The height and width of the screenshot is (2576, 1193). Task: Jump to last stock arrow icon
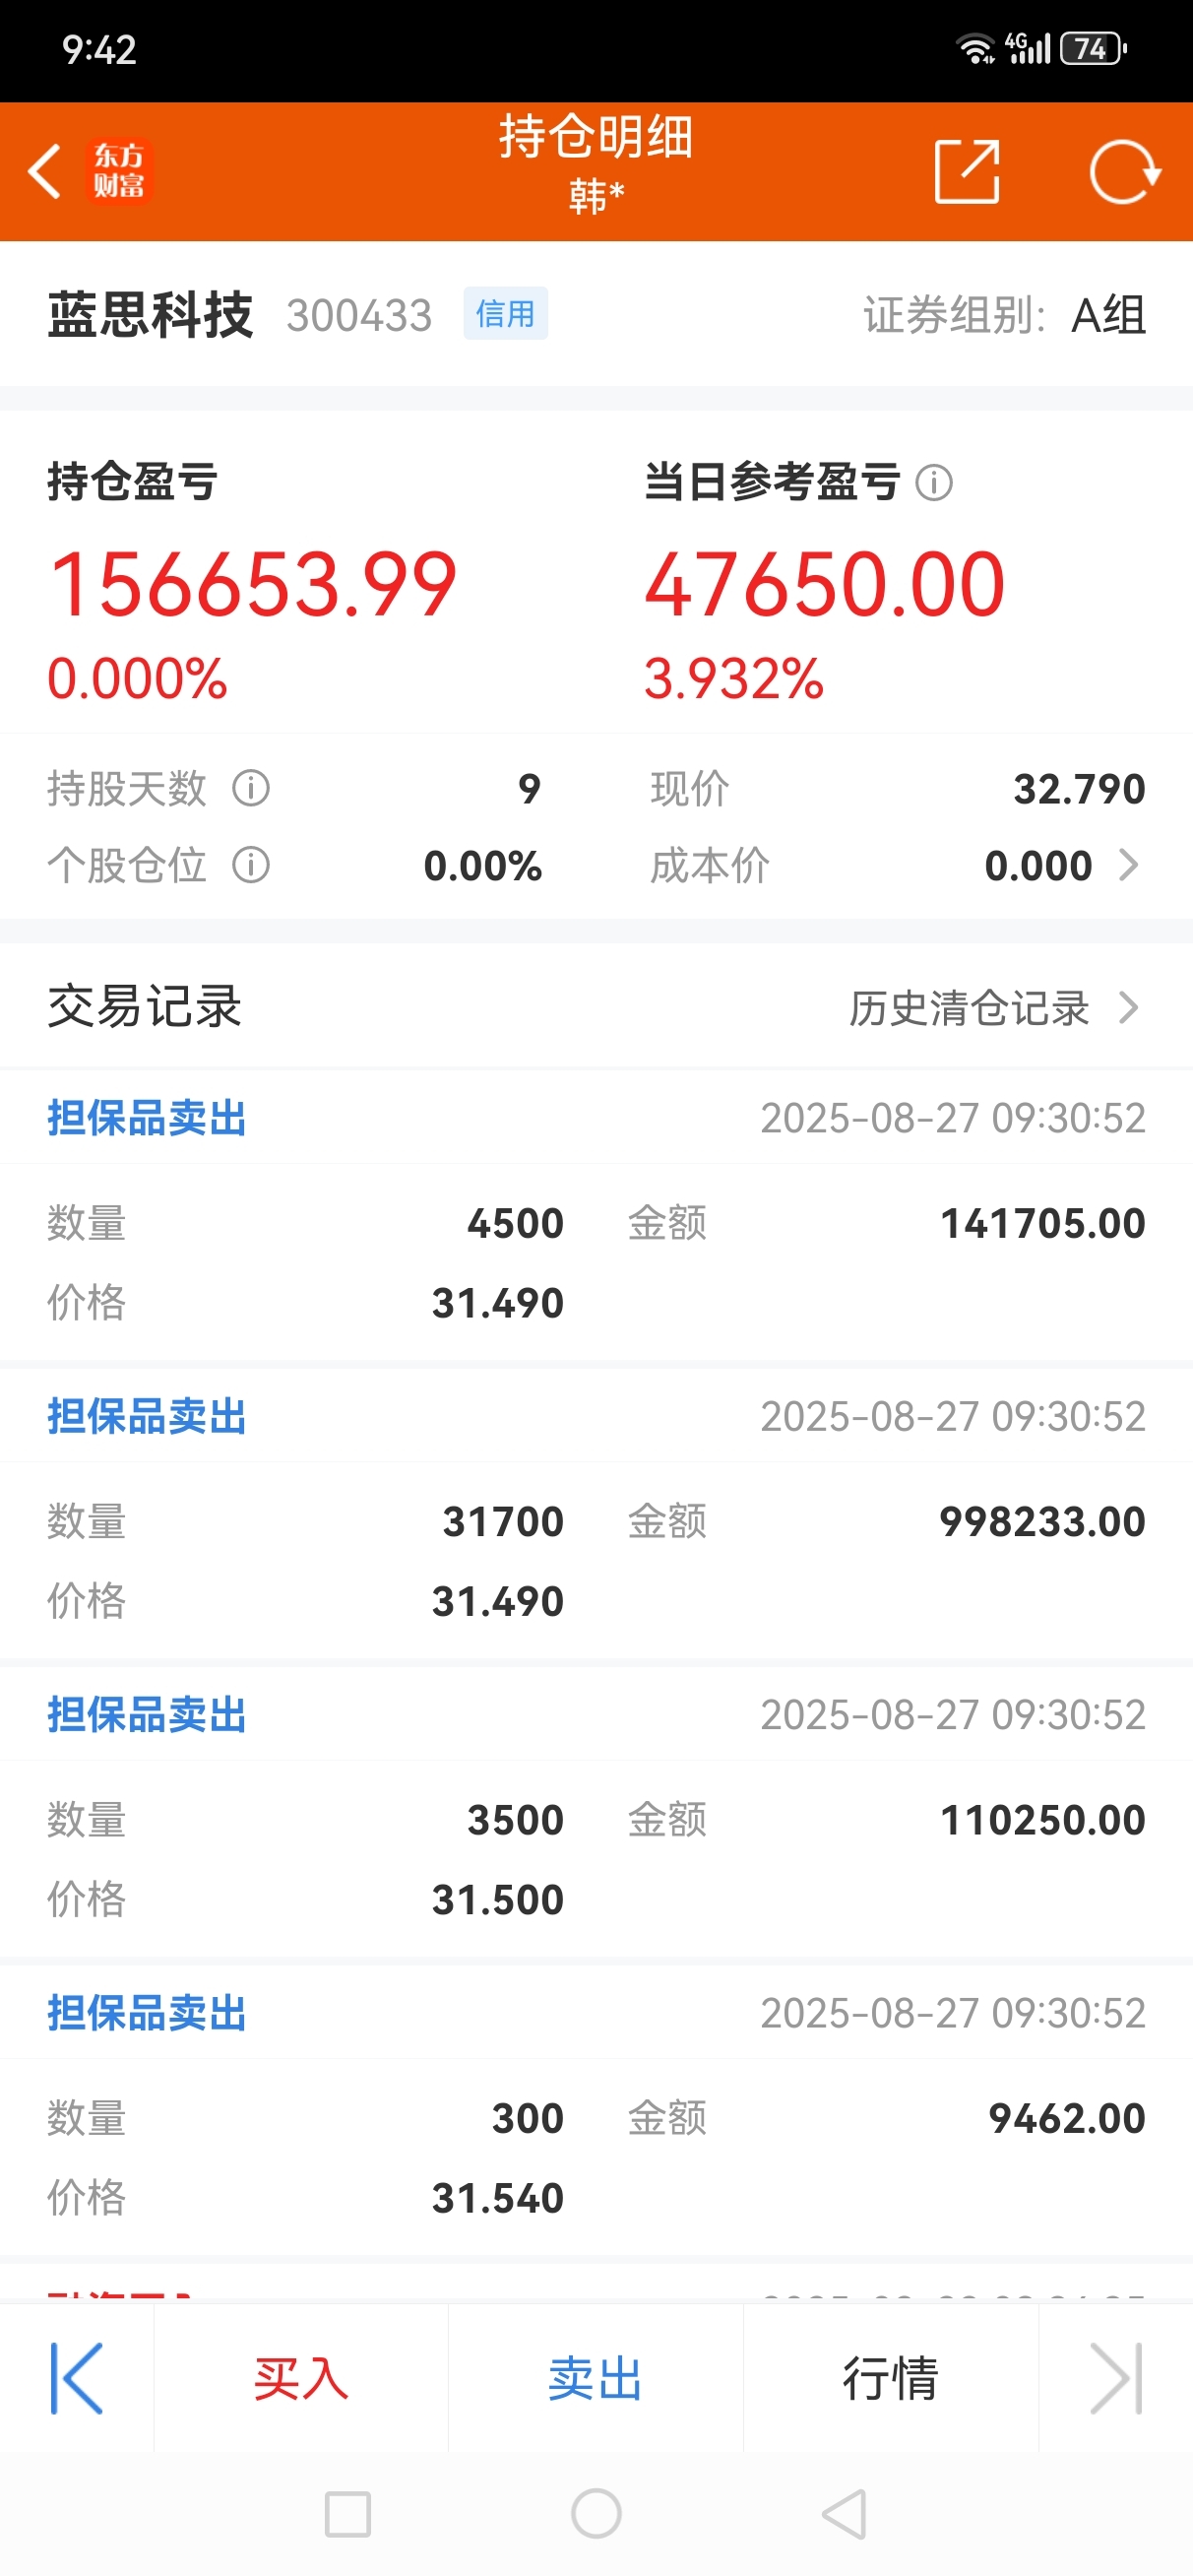(1116, 2378)
